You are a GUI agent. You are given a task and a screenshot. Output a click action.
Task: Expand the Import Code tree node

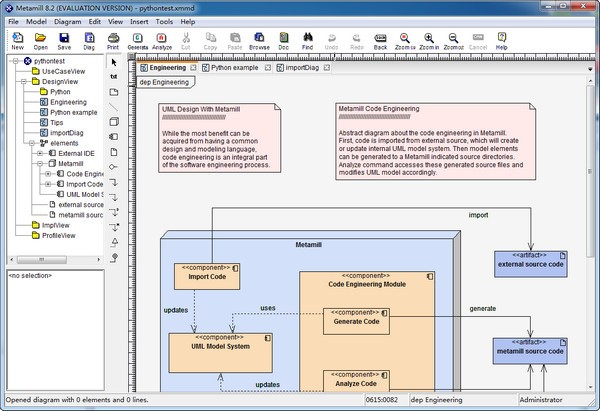tap(48, 184)
